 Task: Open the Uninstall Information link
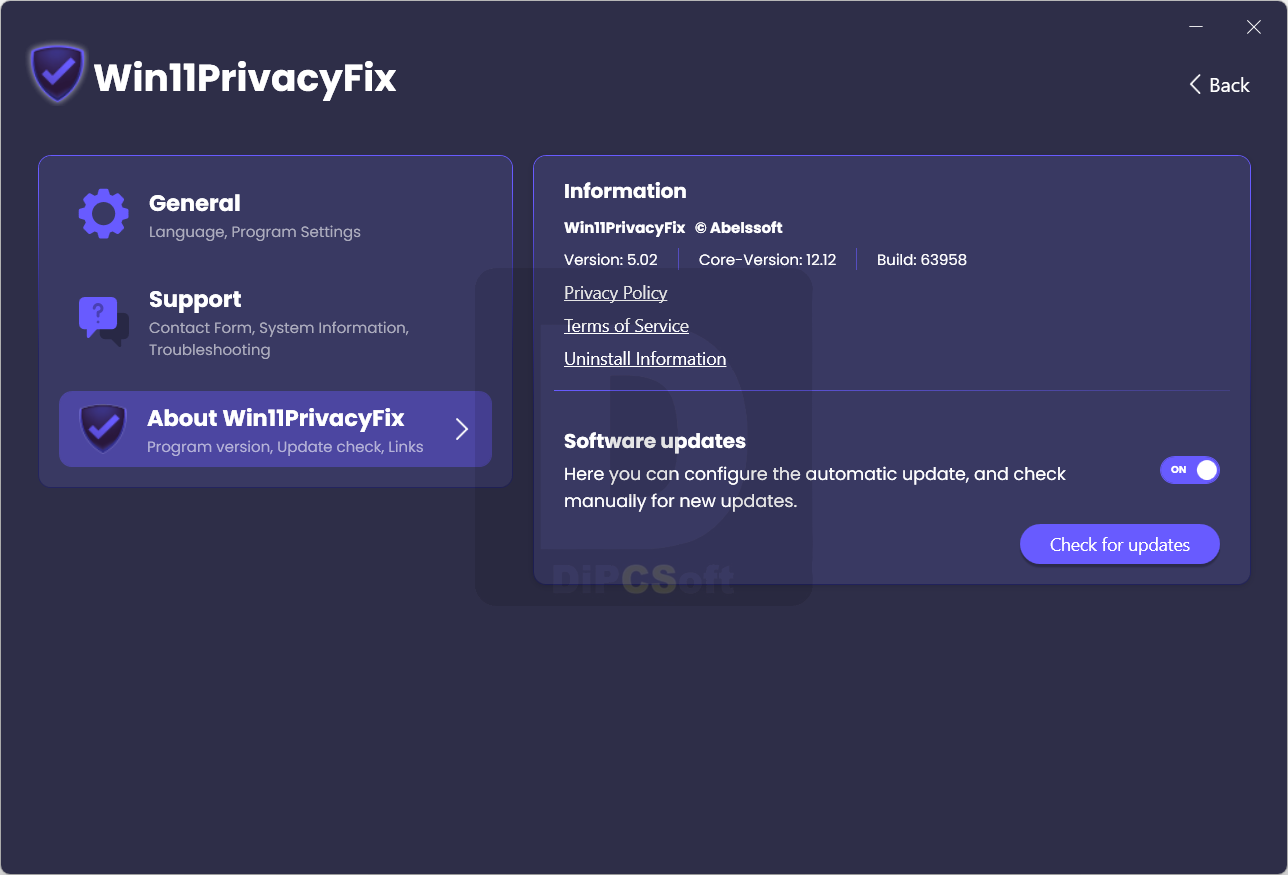645,359
